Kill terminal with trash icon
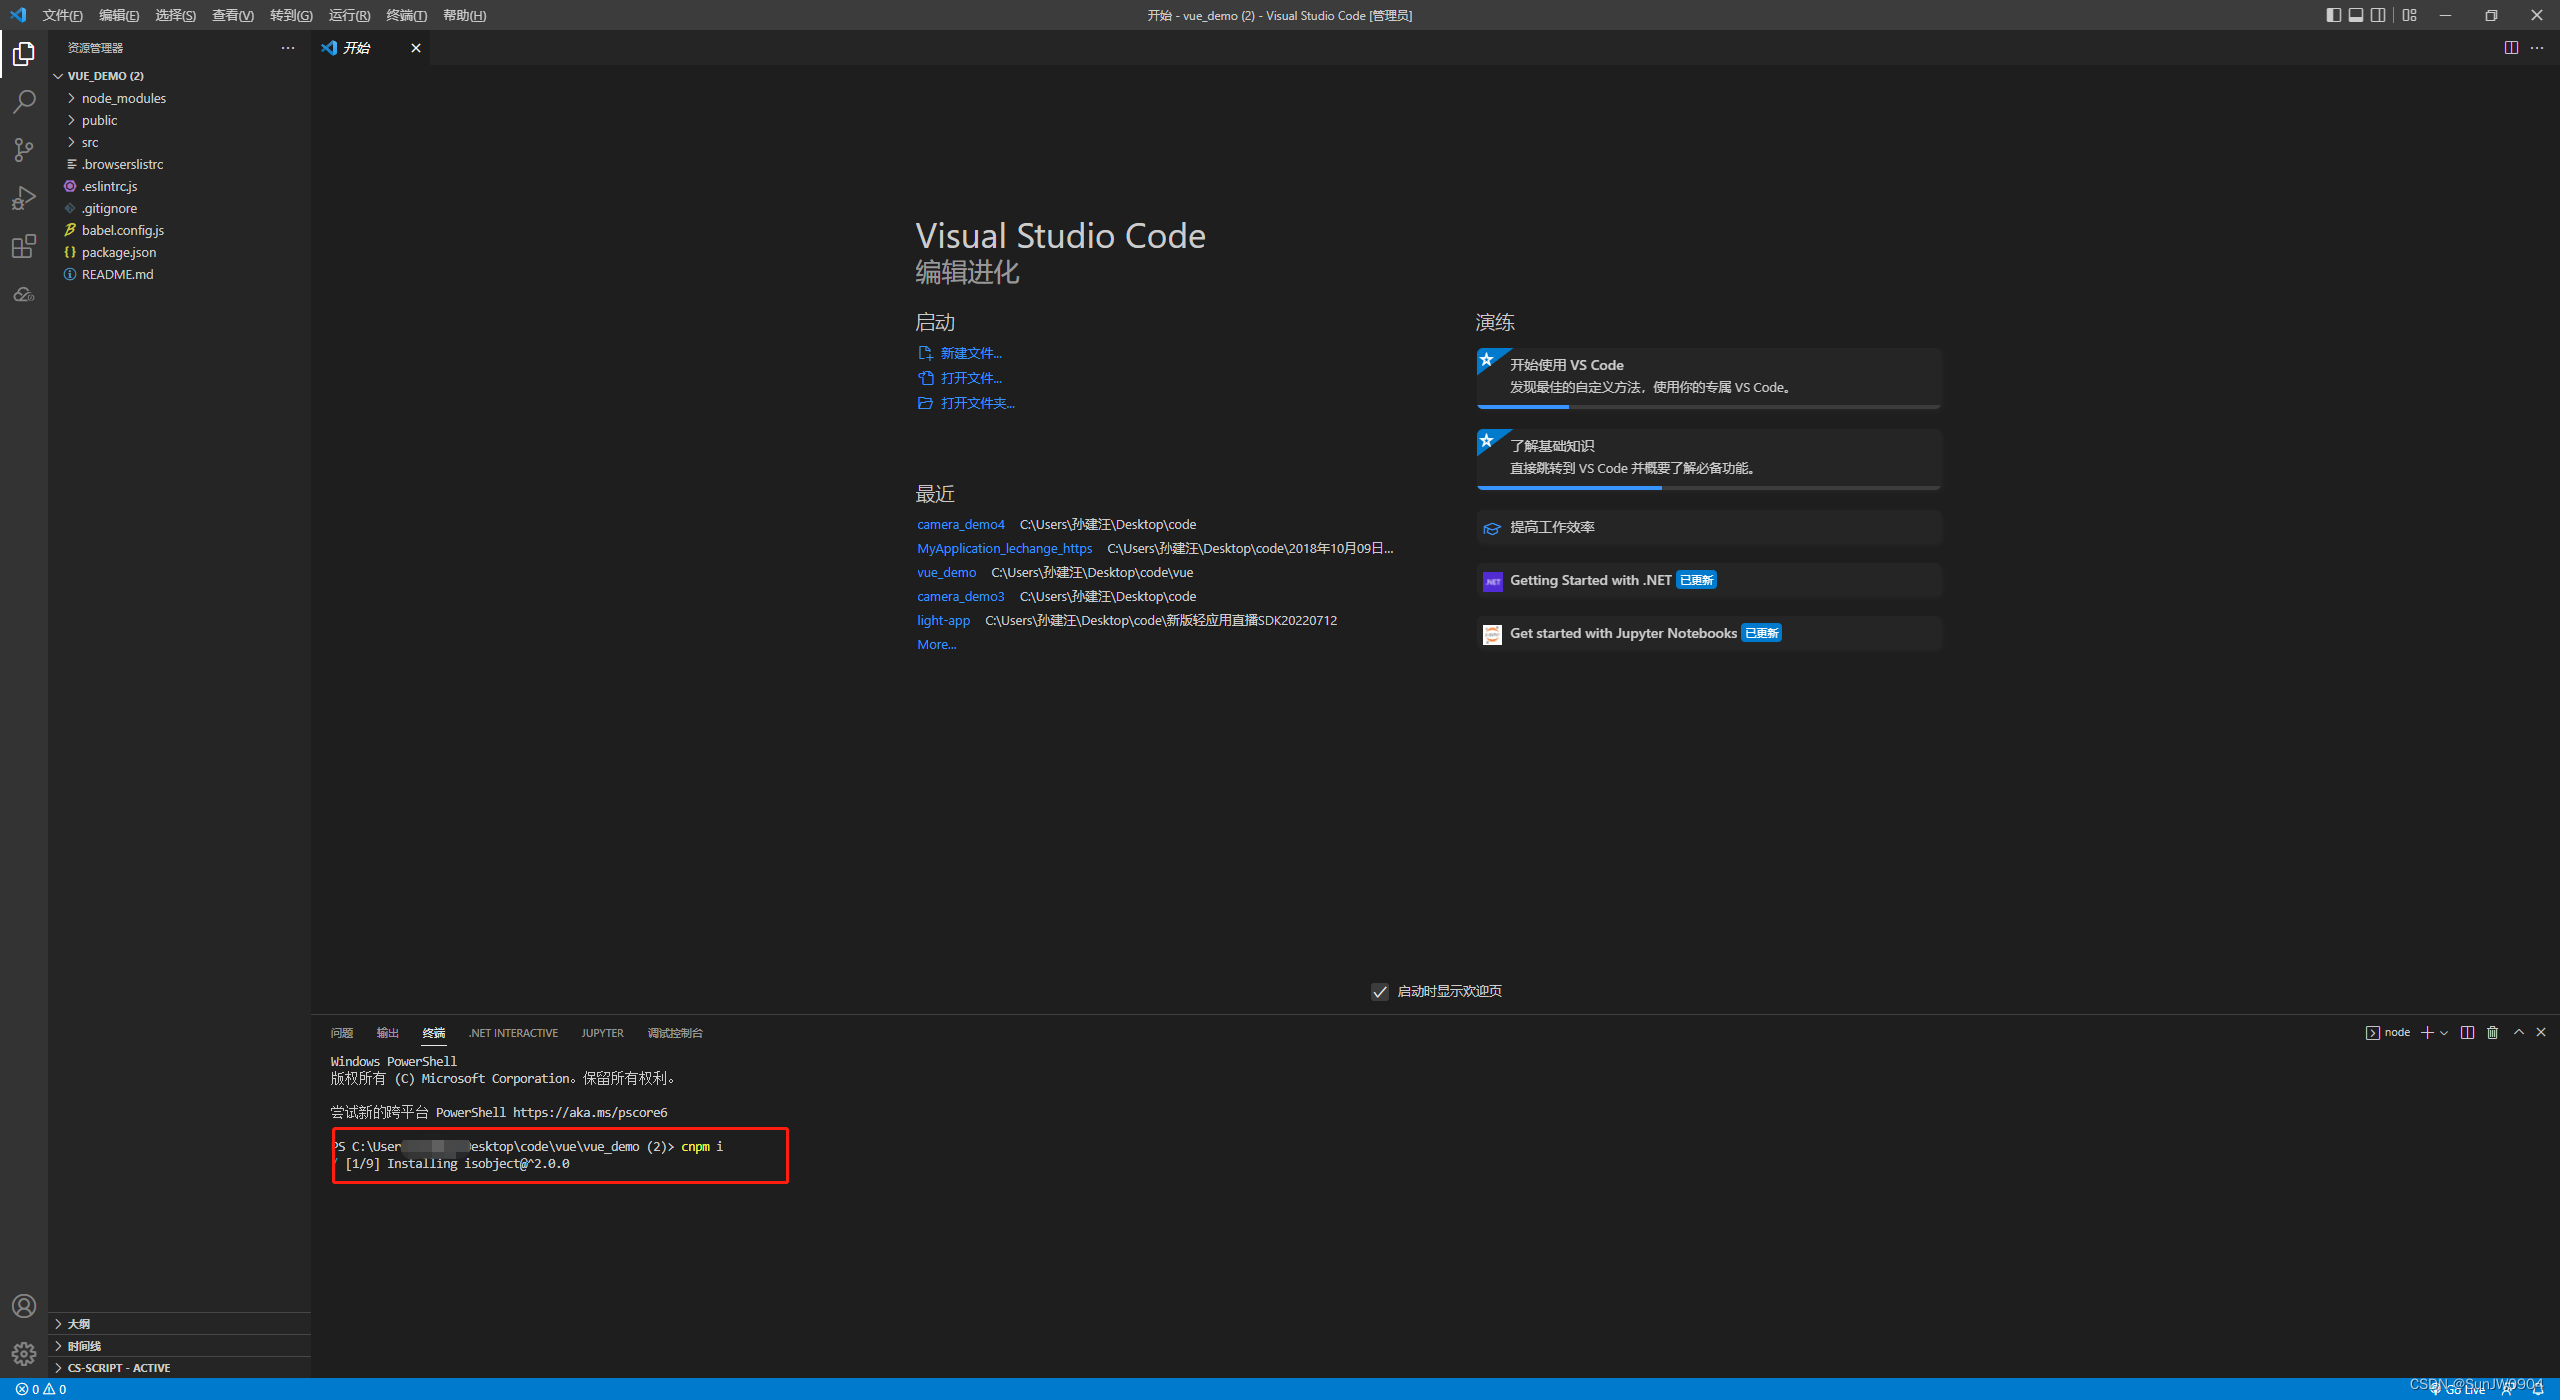 (x=2492, y=1032)
